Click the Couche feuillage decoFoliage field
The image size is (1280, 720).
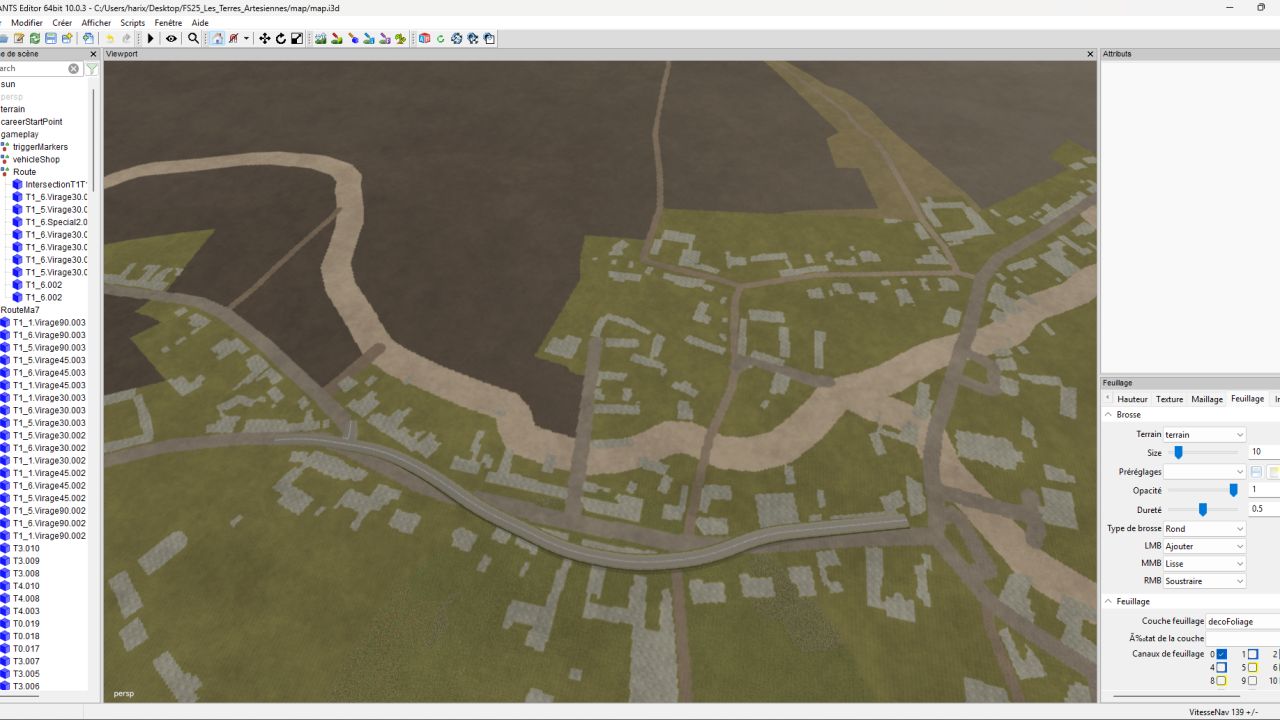[x=1243, y=622]
